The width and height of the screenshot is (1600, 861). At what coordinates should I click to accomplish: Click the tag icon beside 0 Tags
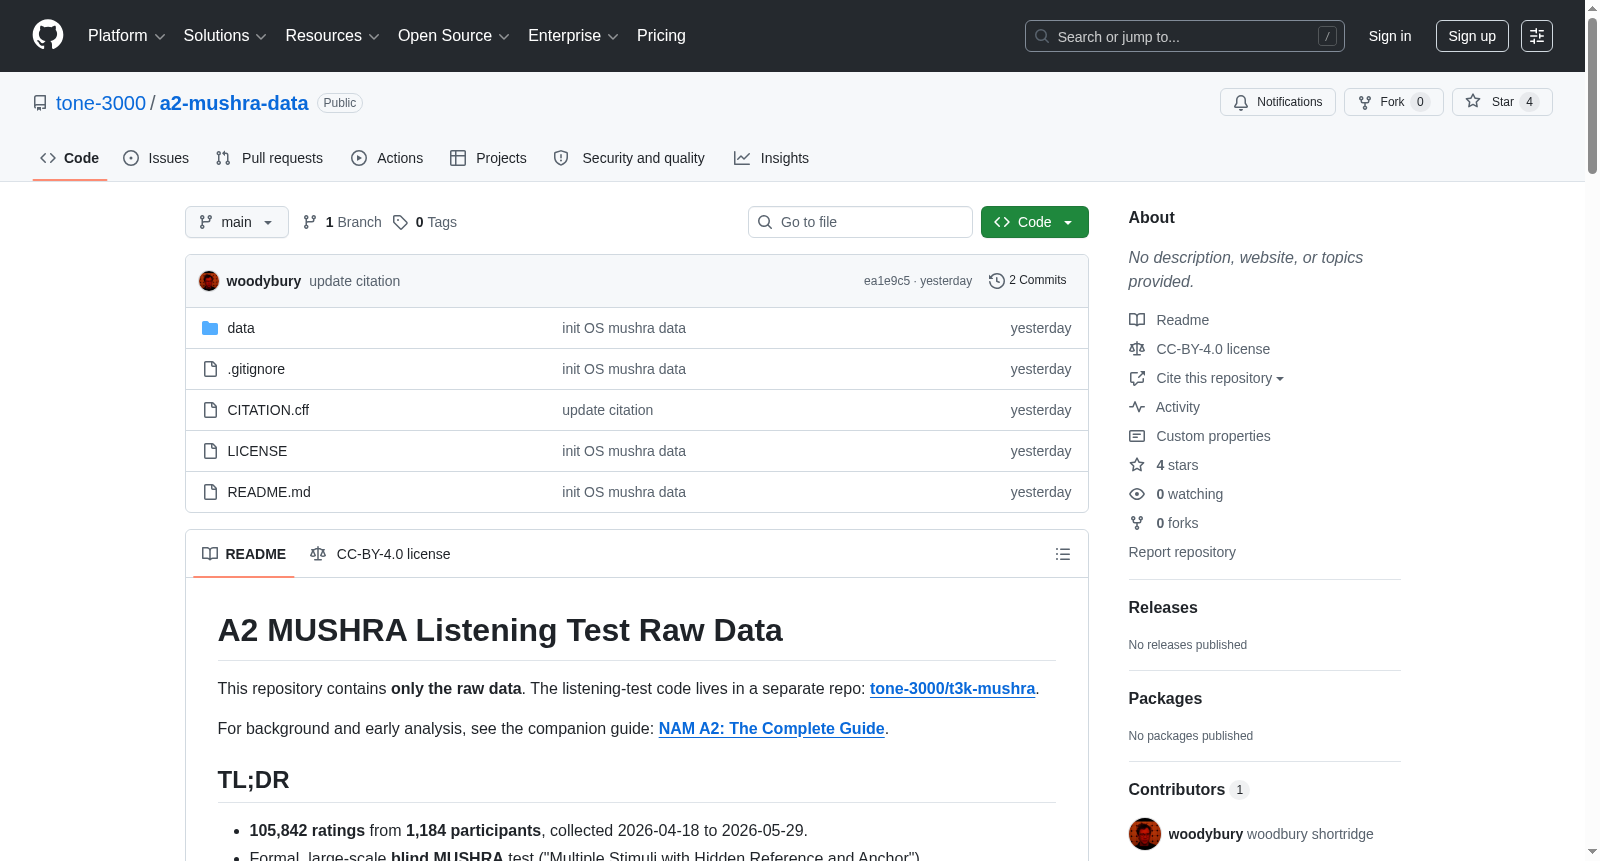point(400,222)
